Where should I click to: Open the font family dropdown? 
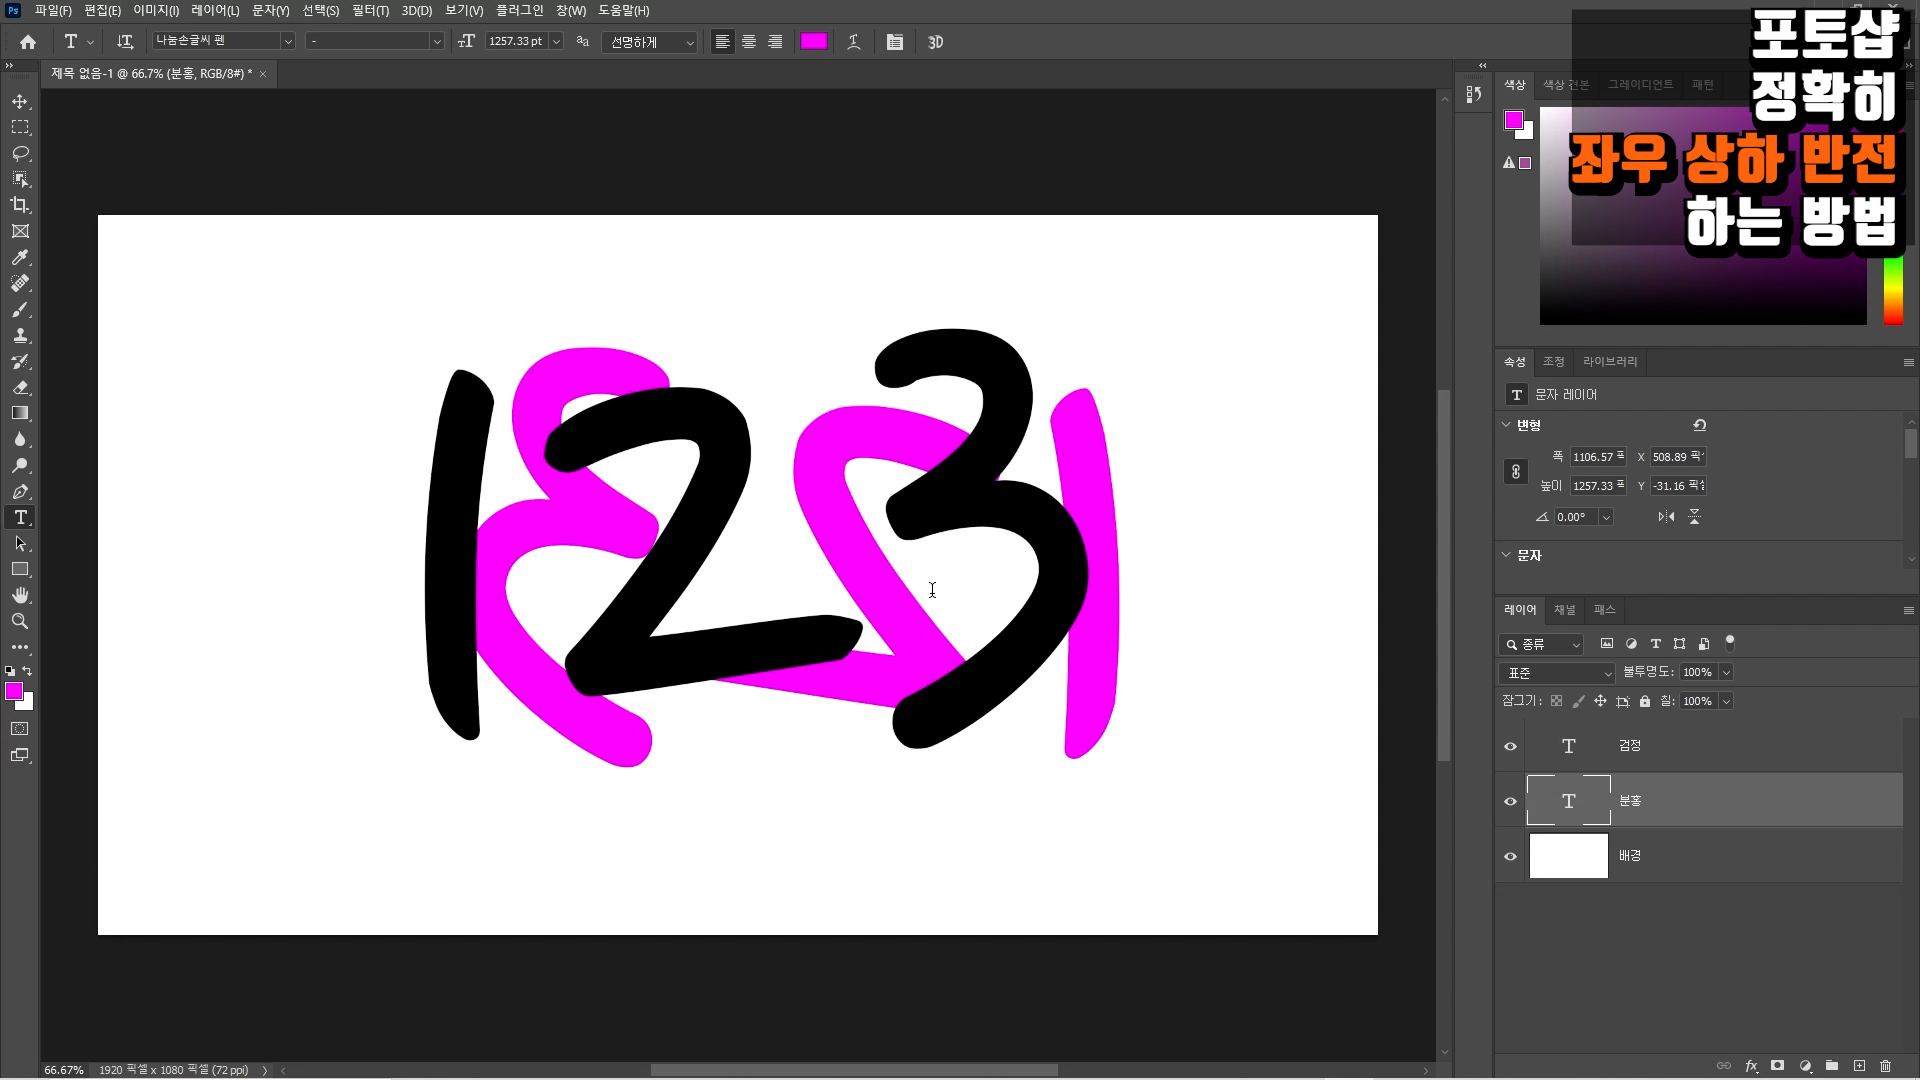[x=287, y=42]
